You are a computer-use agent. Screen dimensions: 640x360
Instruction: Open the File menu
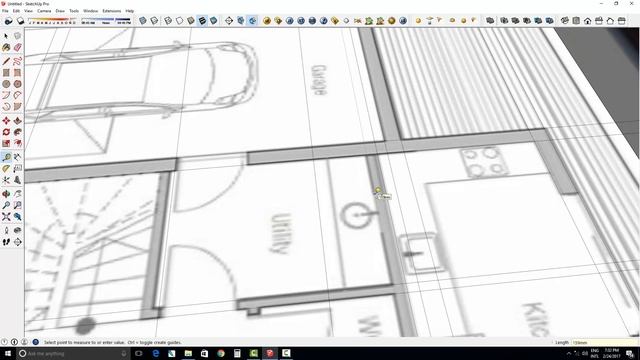coord(5,11)
